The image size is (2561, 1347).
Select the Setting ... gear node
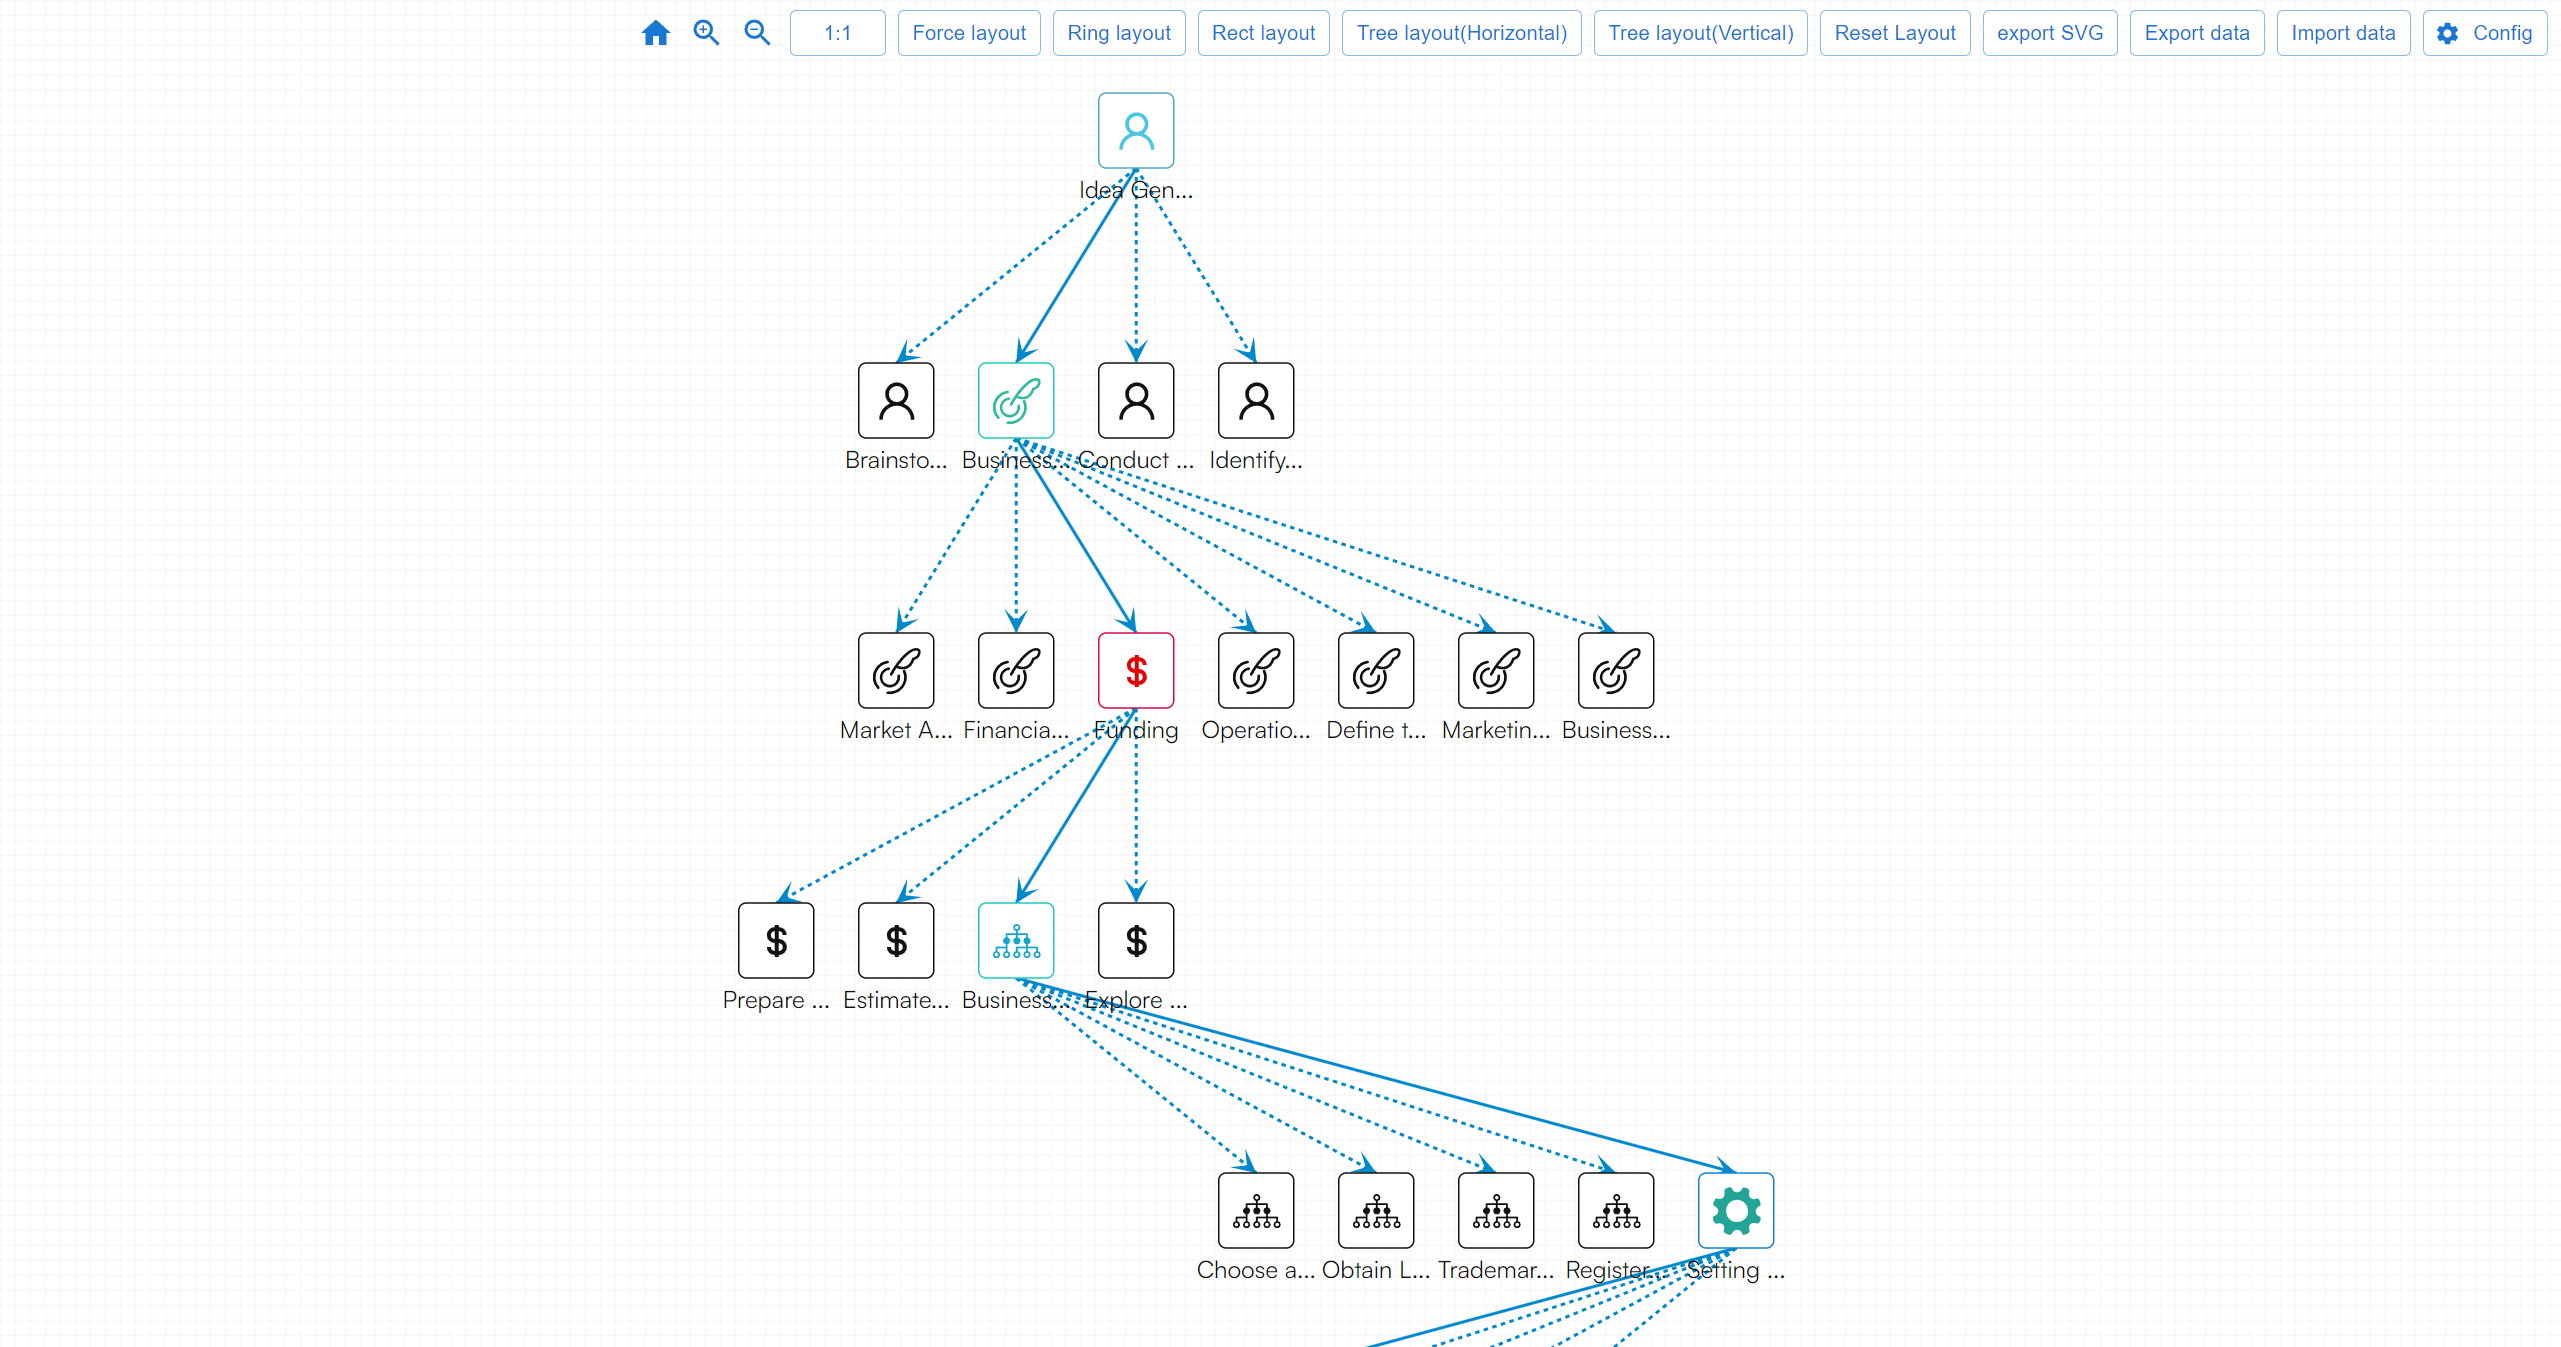tap(1736, 1210)
